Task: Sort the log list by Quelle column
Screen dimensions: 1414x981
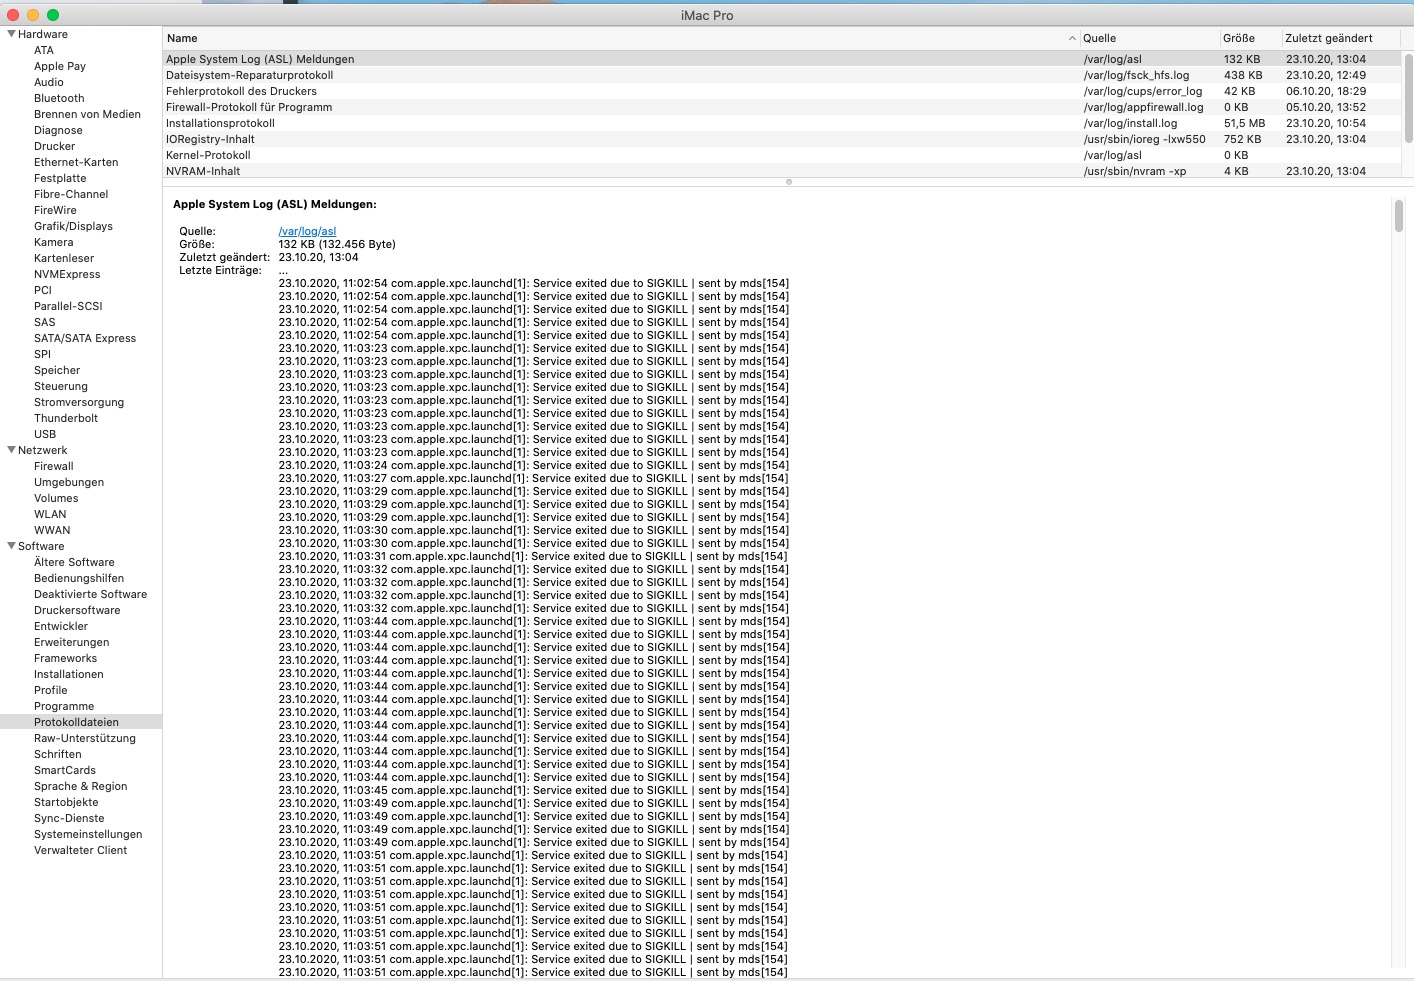Action: pyautogui.click(x=1099, y=38)
